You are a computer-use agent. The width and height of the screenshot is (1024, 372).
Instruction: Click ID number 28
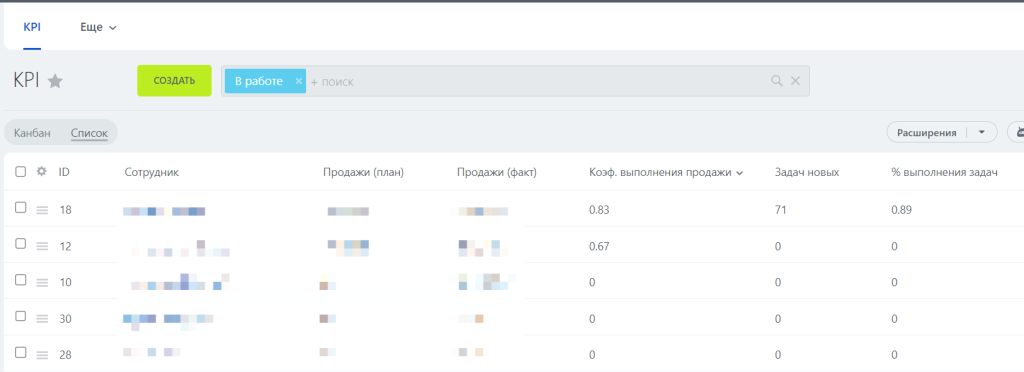click(65, 355)
